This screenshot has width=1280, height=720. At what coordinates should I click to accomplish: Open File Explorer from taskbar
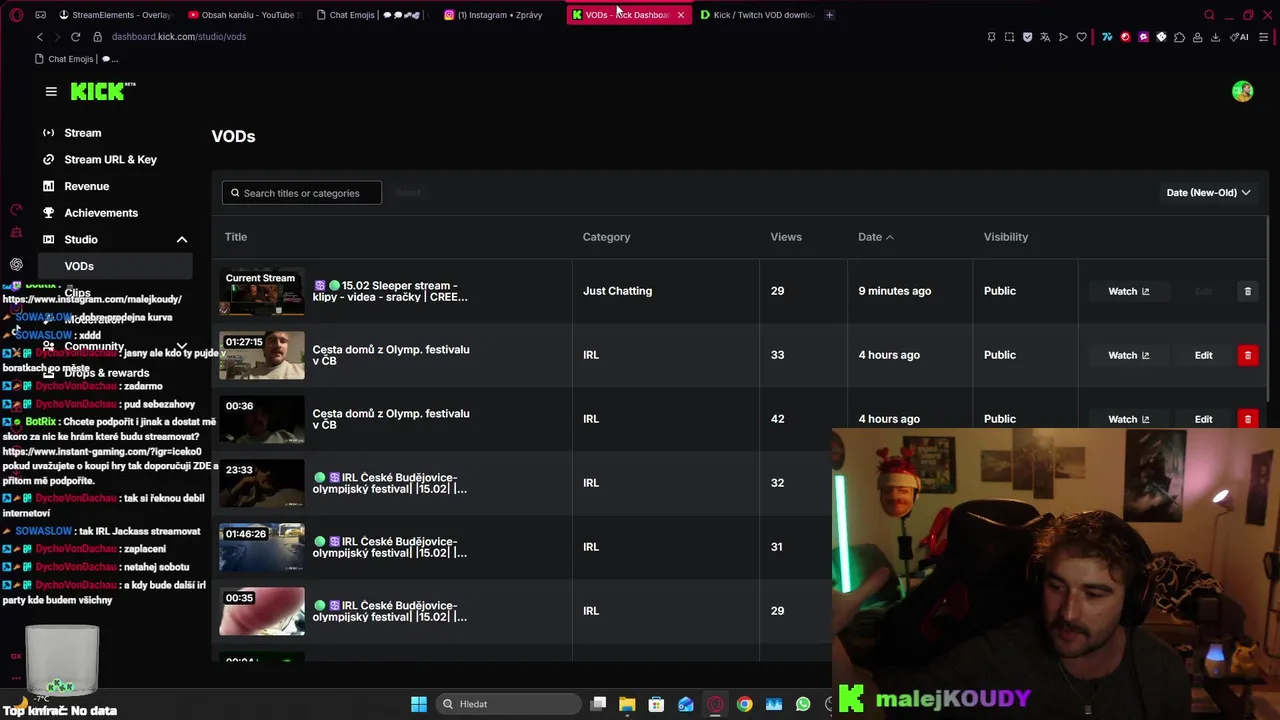pyautogui.click(x=627, y=704)
